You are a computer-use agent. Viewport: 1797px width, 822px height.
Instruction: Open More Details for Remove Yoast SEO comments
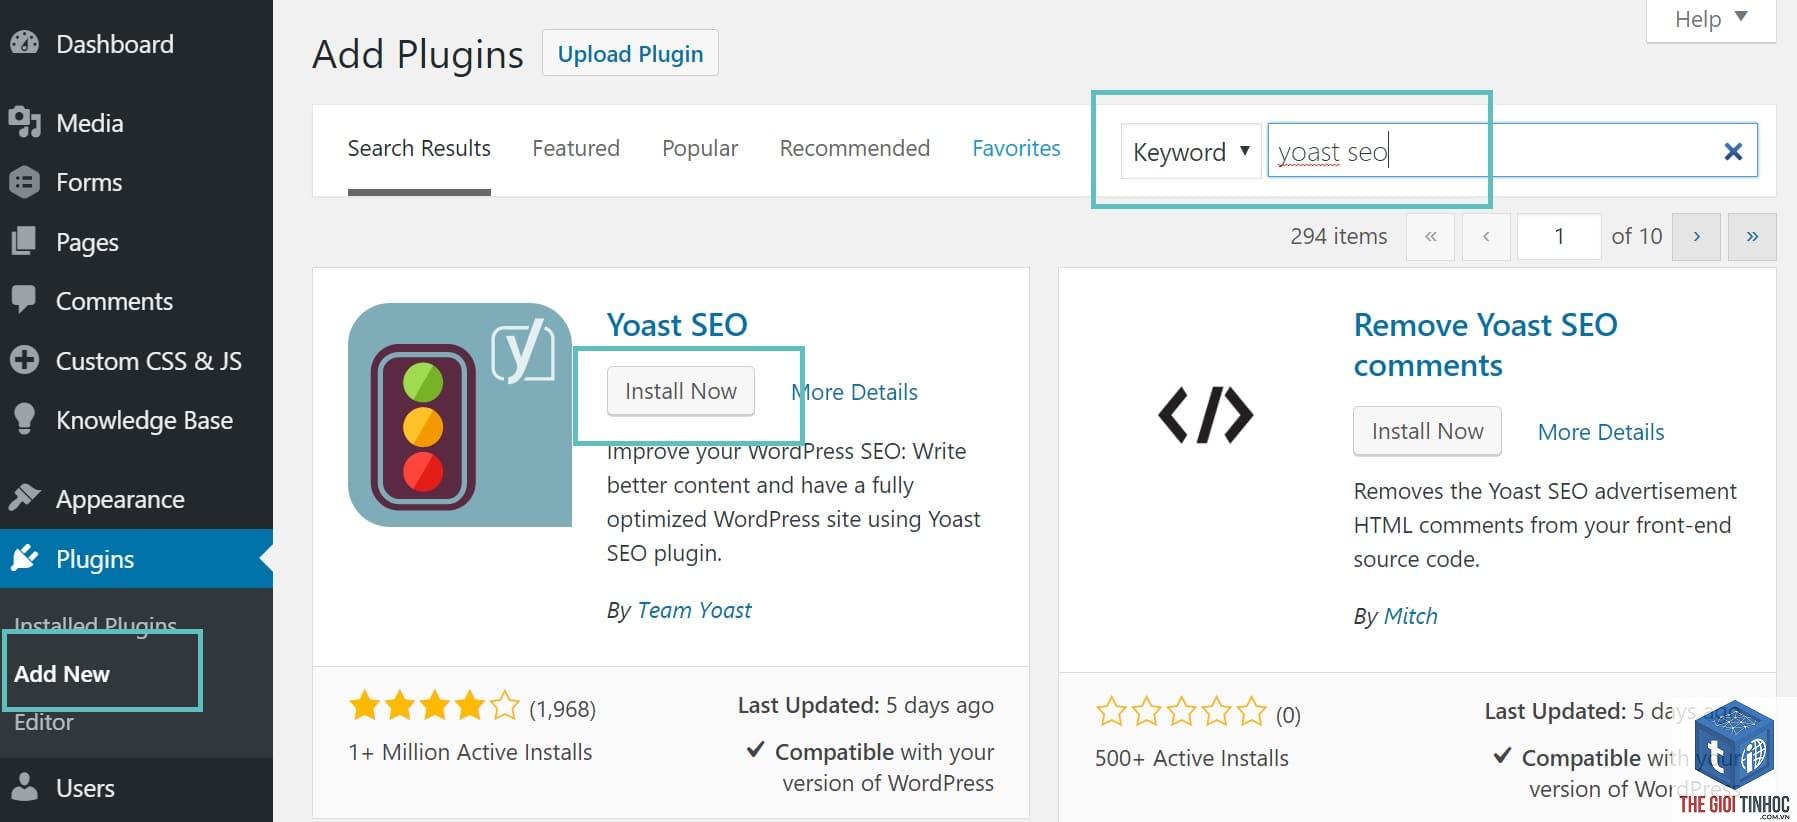click(1601, 432)
